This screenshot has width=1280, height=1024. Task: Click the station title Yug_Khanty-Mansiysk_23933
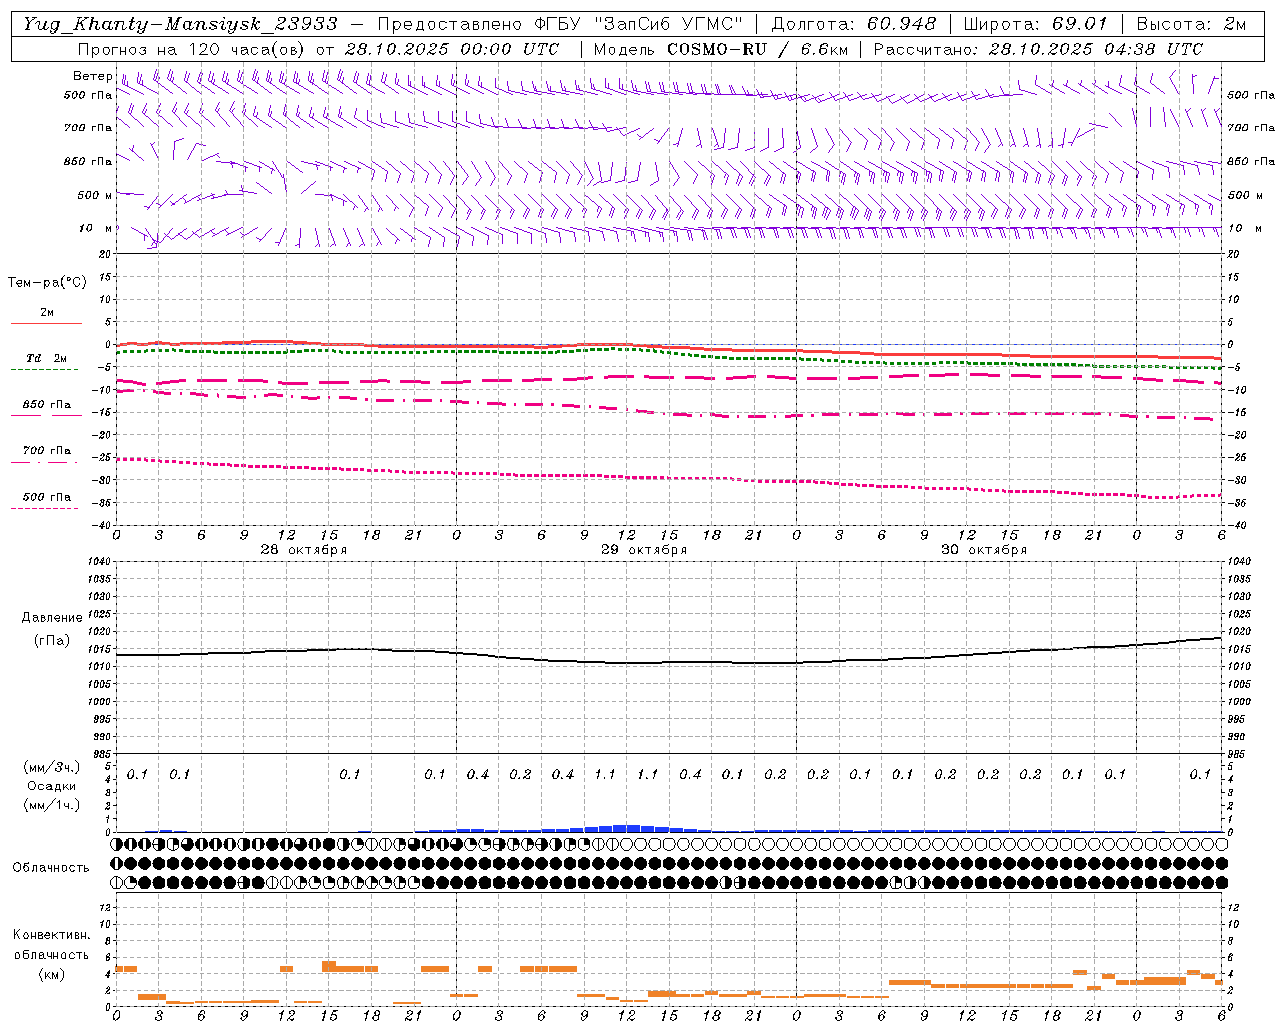(x=179, y=24)
